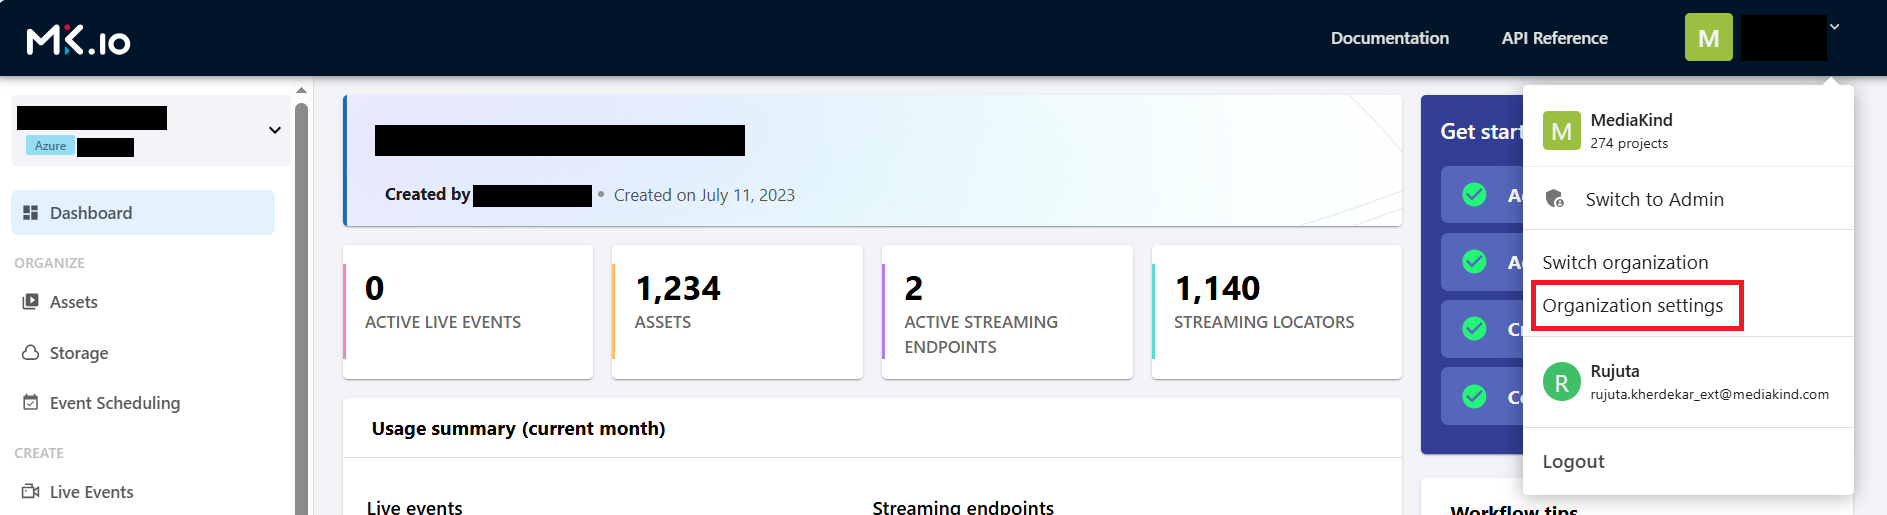Click the Event Scheduling calendar icon
Screen dimensions: 1887x515
click(30, 403)
